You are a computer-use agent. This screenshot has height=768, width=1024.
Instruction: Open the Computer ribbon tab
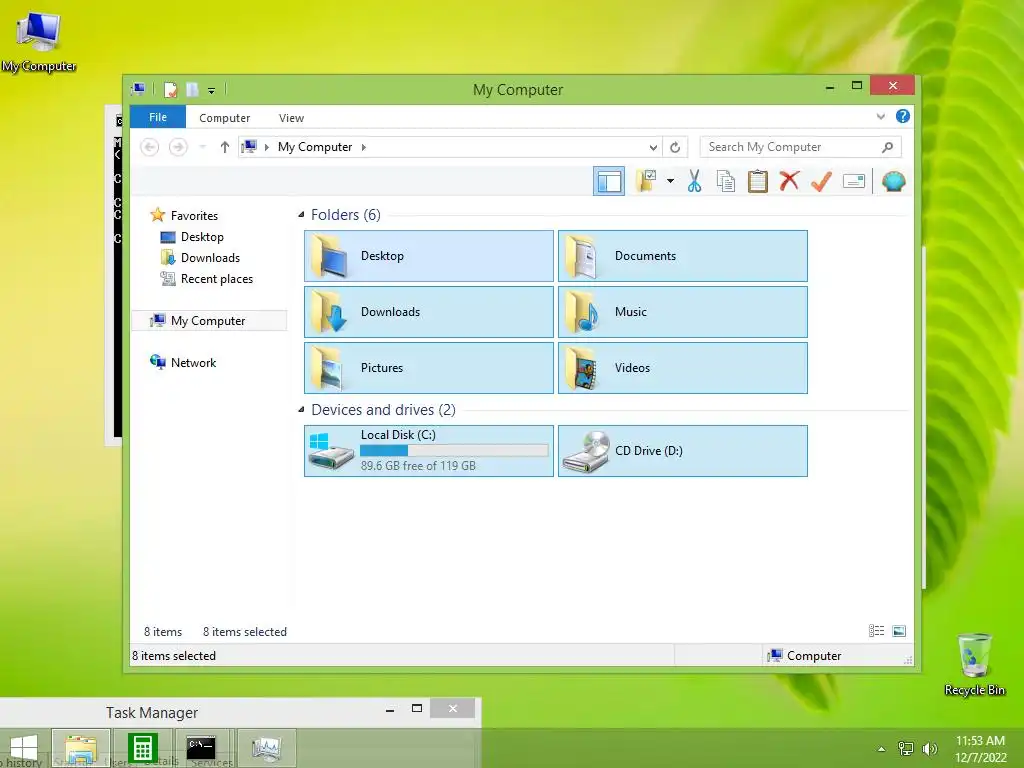point(224,118)
